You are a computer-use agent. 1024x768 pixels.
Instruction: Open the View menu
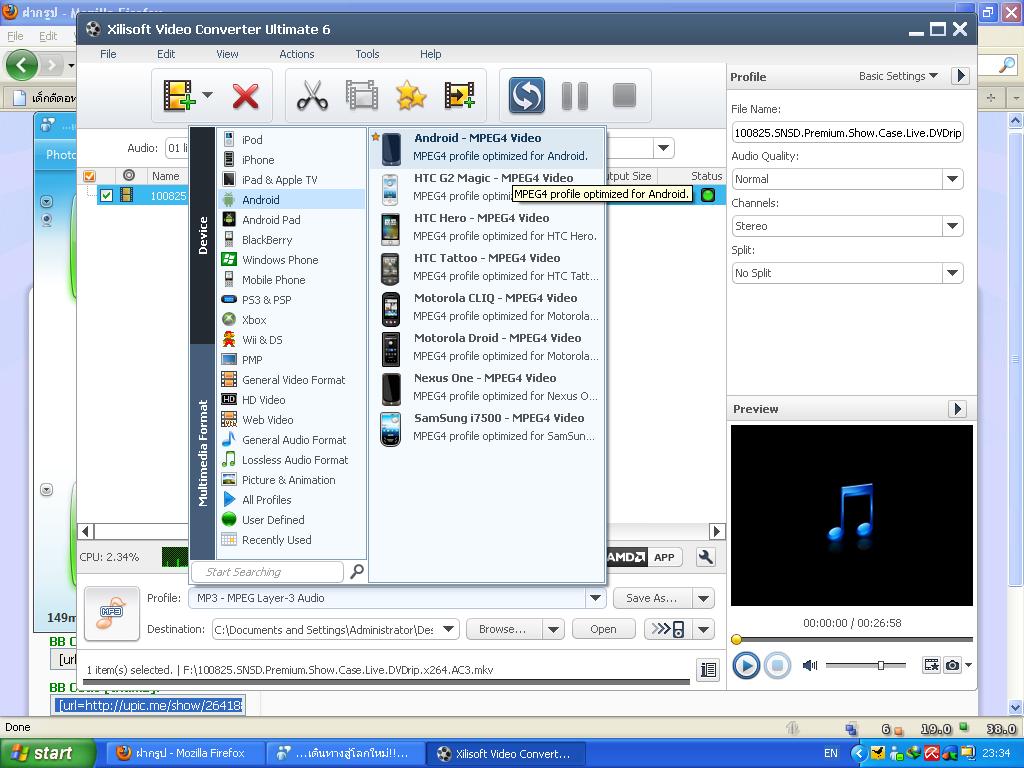[227, 54]
